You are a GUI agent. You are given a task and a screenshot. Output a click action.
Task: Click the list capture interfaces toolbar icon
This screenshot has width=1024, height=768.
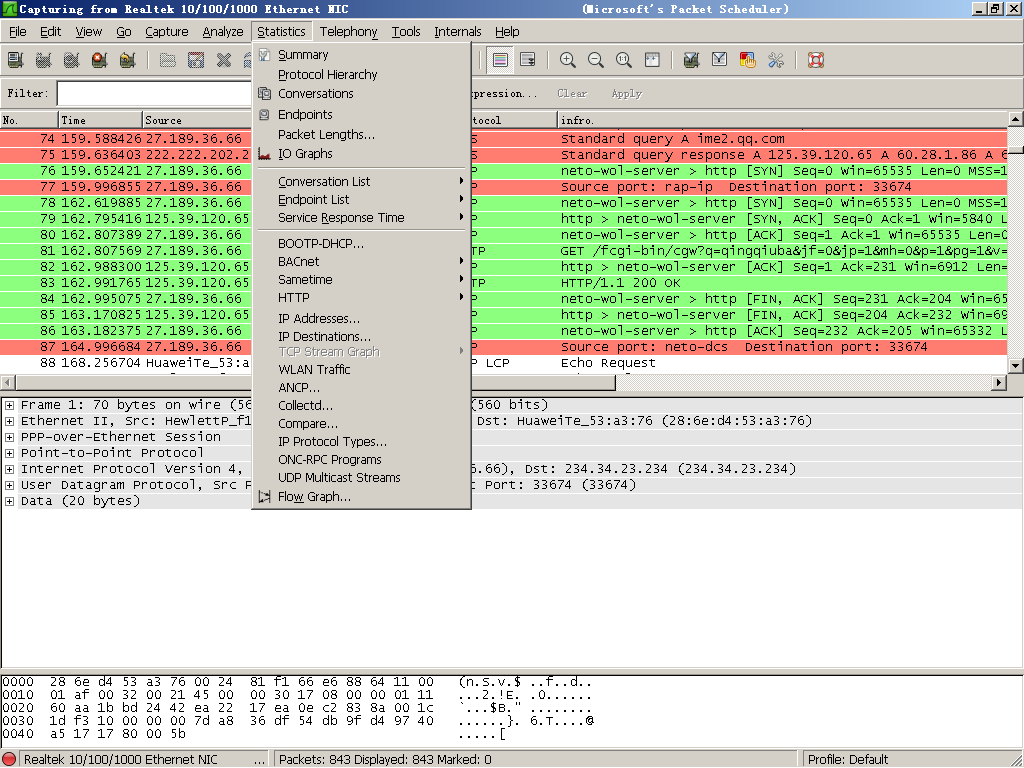[16, 60]
